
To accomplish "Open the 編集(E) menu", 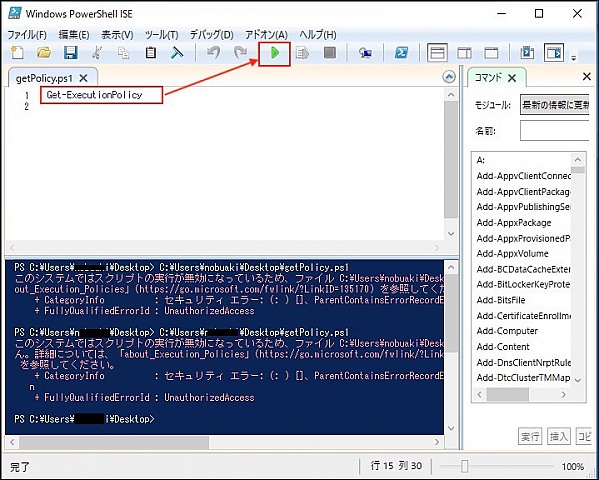I will (74, 35).
